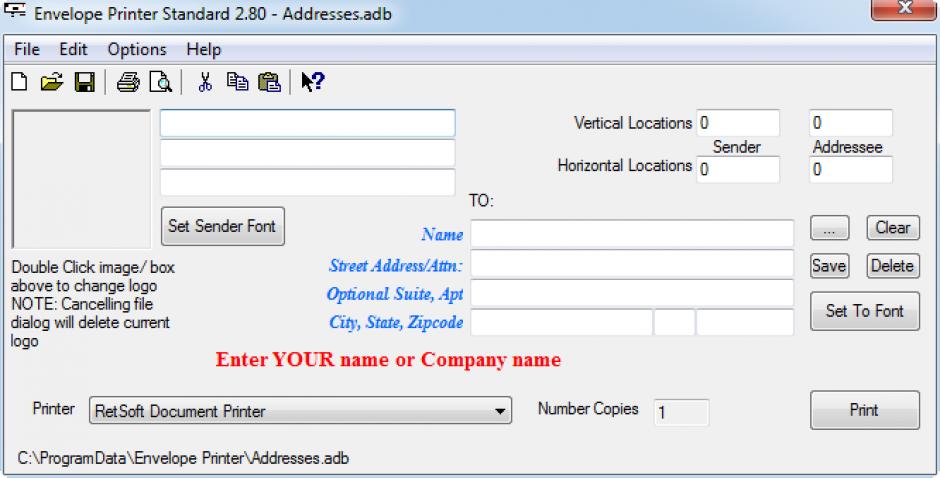Click the Number Copies field
The height and width of the screenshot is (478, 940).
(681, 413)
